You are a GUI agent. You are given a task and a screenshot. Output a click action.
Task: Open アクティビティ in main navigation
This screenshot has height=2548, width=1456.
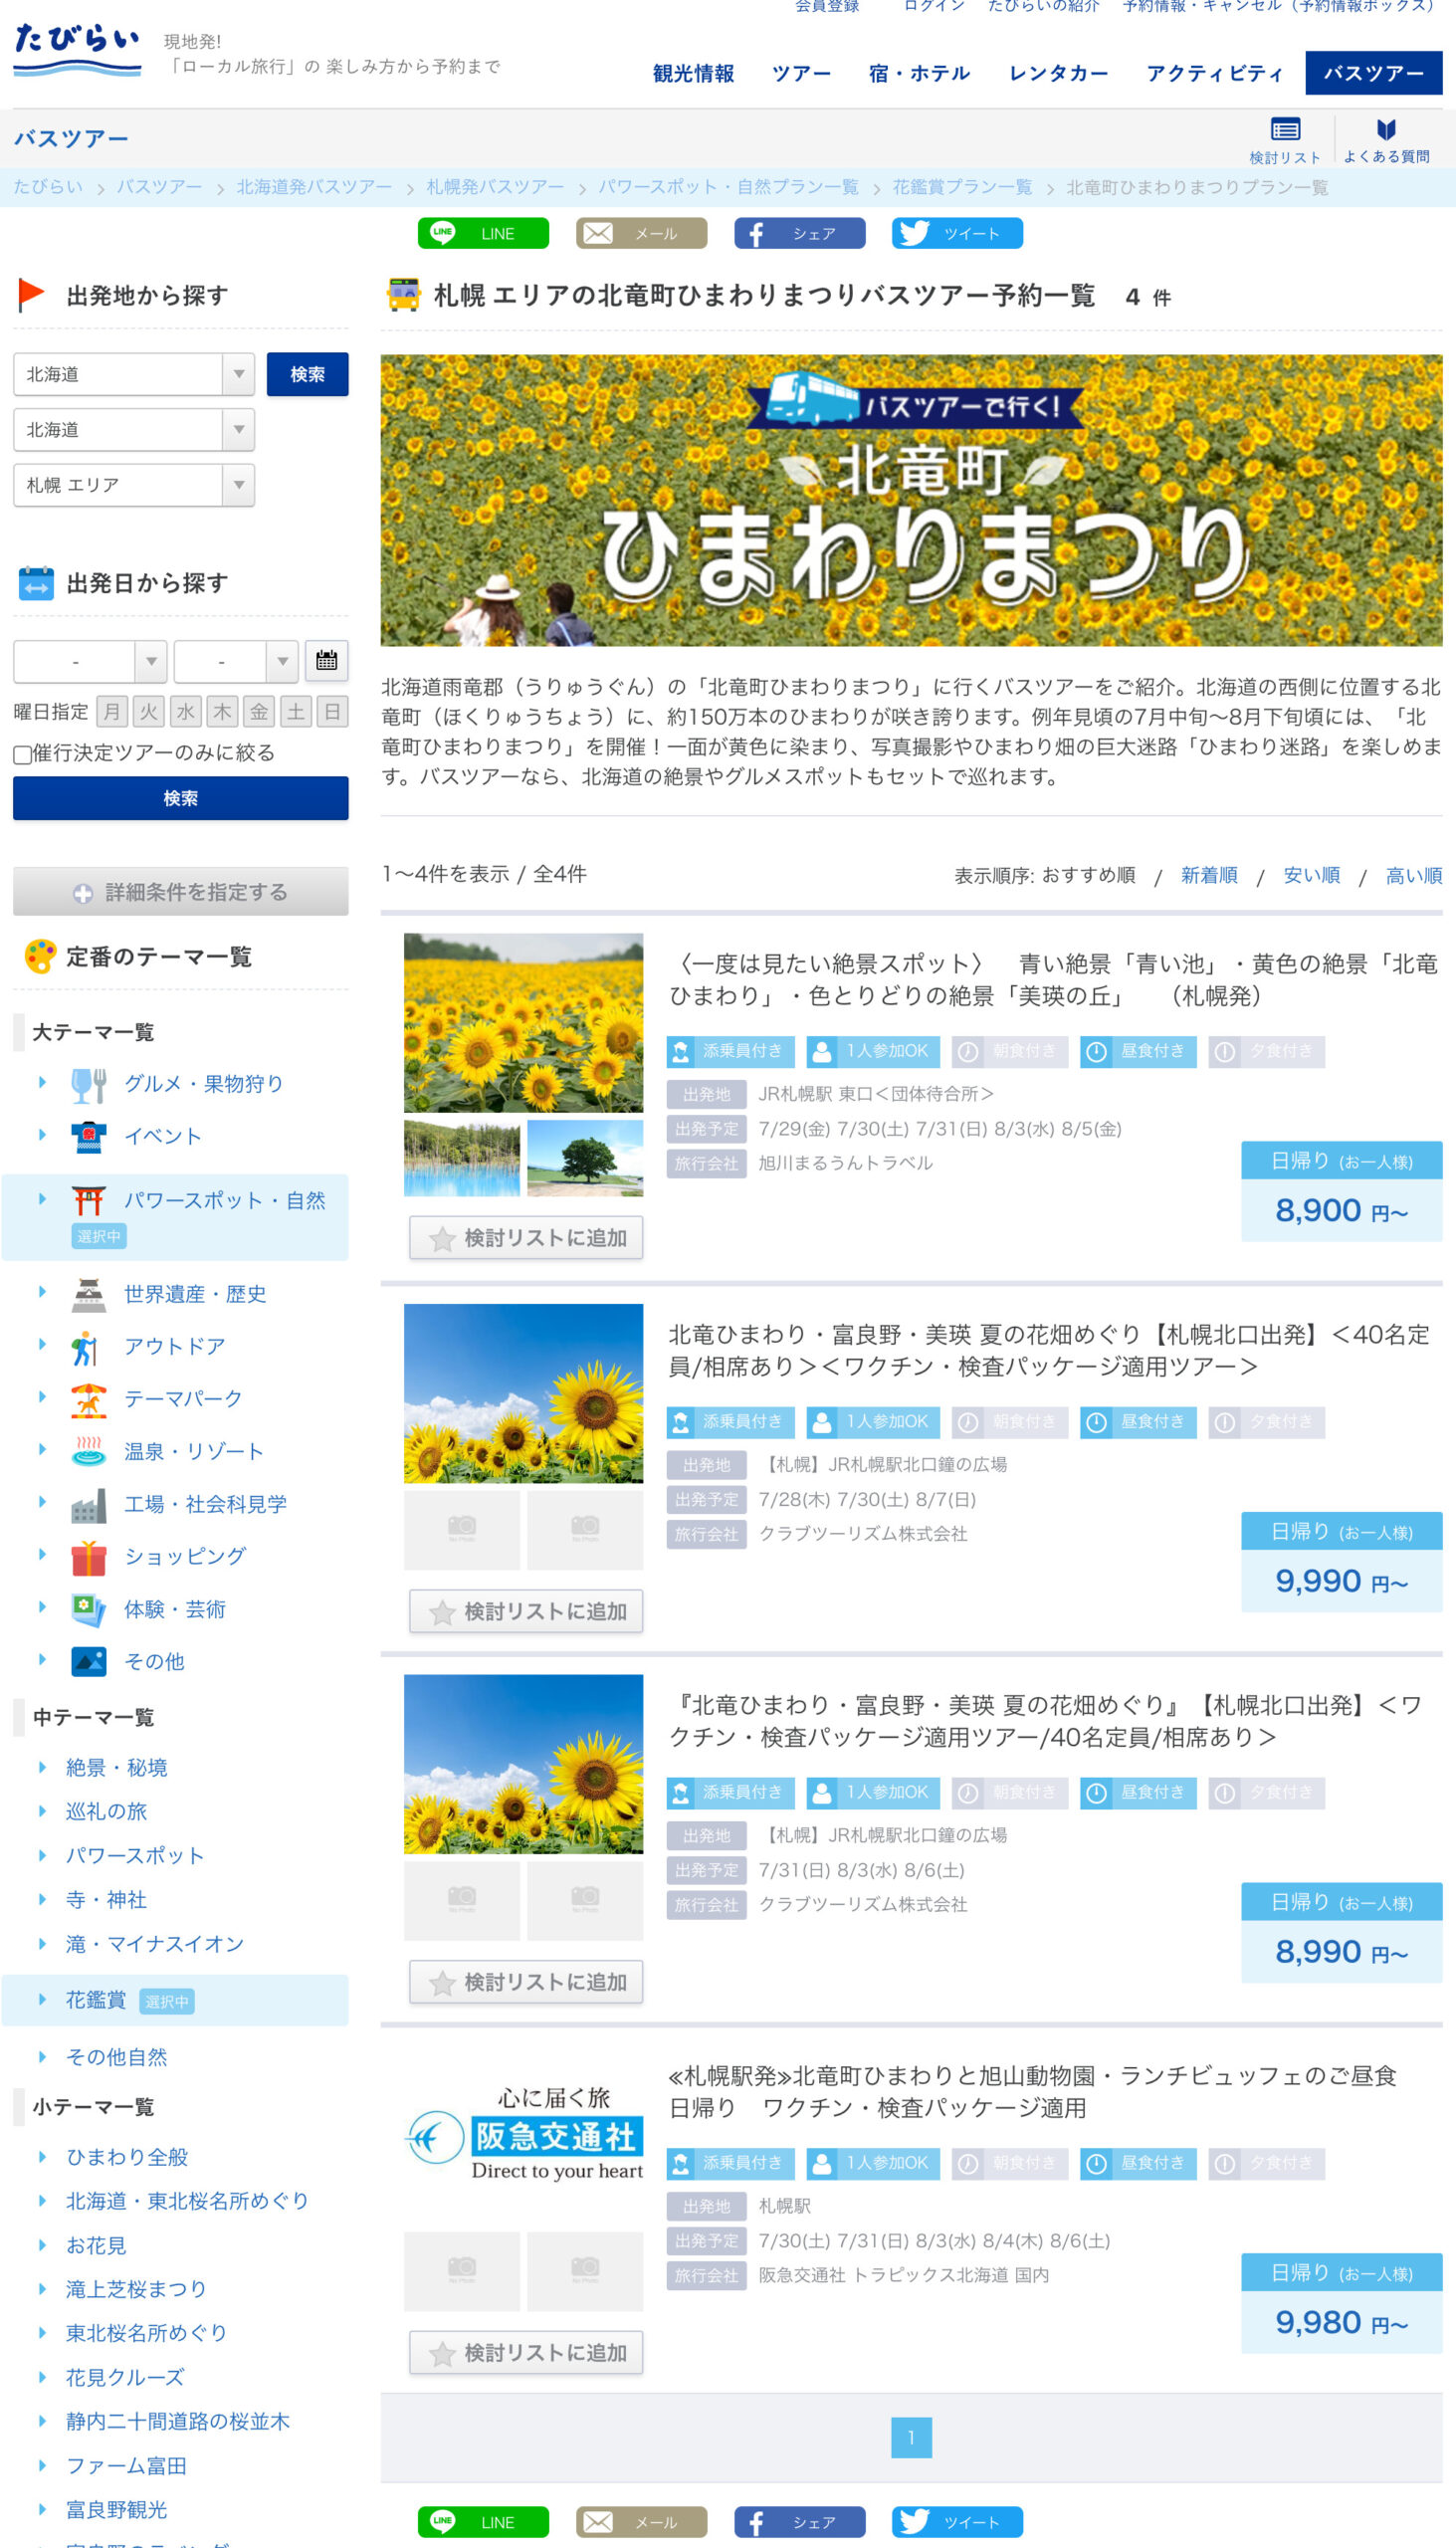[x=1214, y=73]
